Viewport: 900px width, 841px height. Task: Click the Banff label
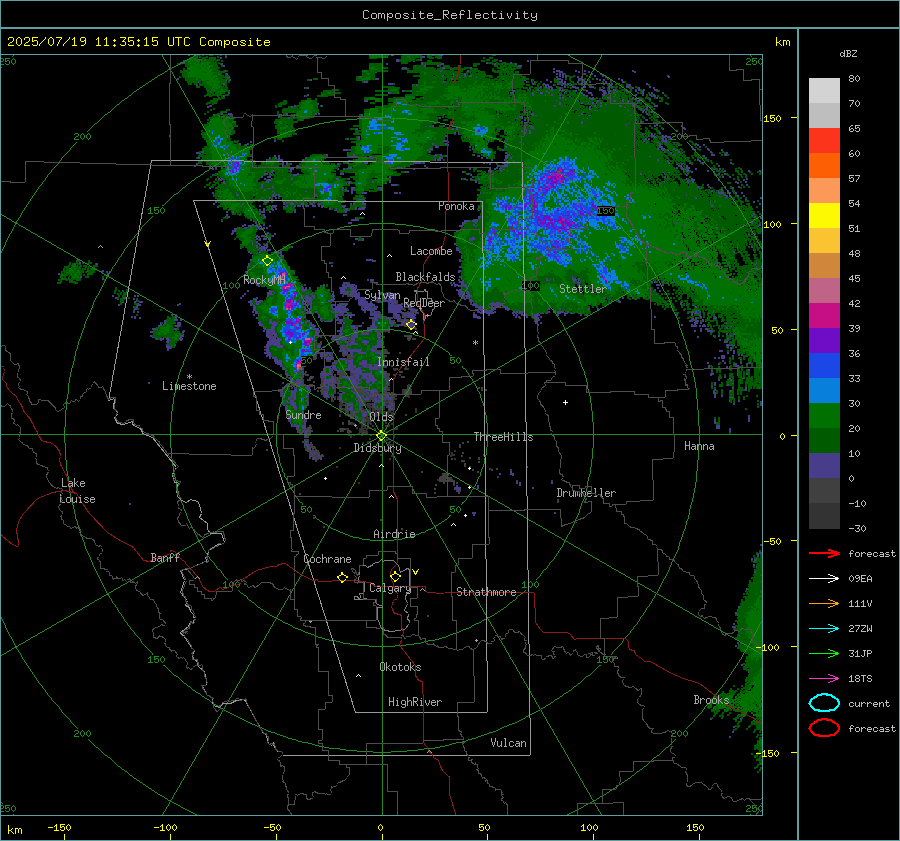point(165,557)
